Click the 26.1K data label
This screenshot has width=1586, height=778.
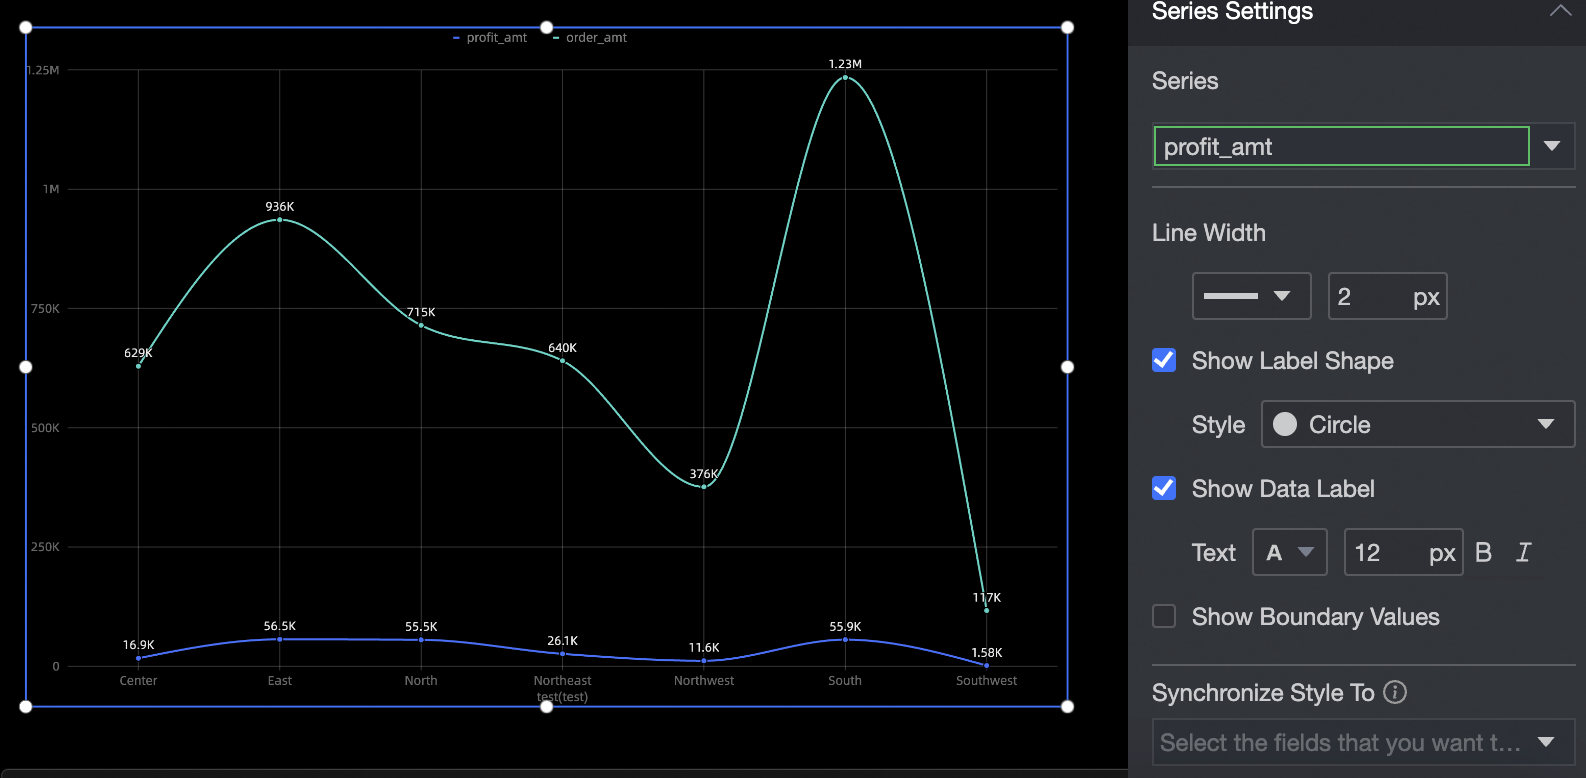(563, 641)
